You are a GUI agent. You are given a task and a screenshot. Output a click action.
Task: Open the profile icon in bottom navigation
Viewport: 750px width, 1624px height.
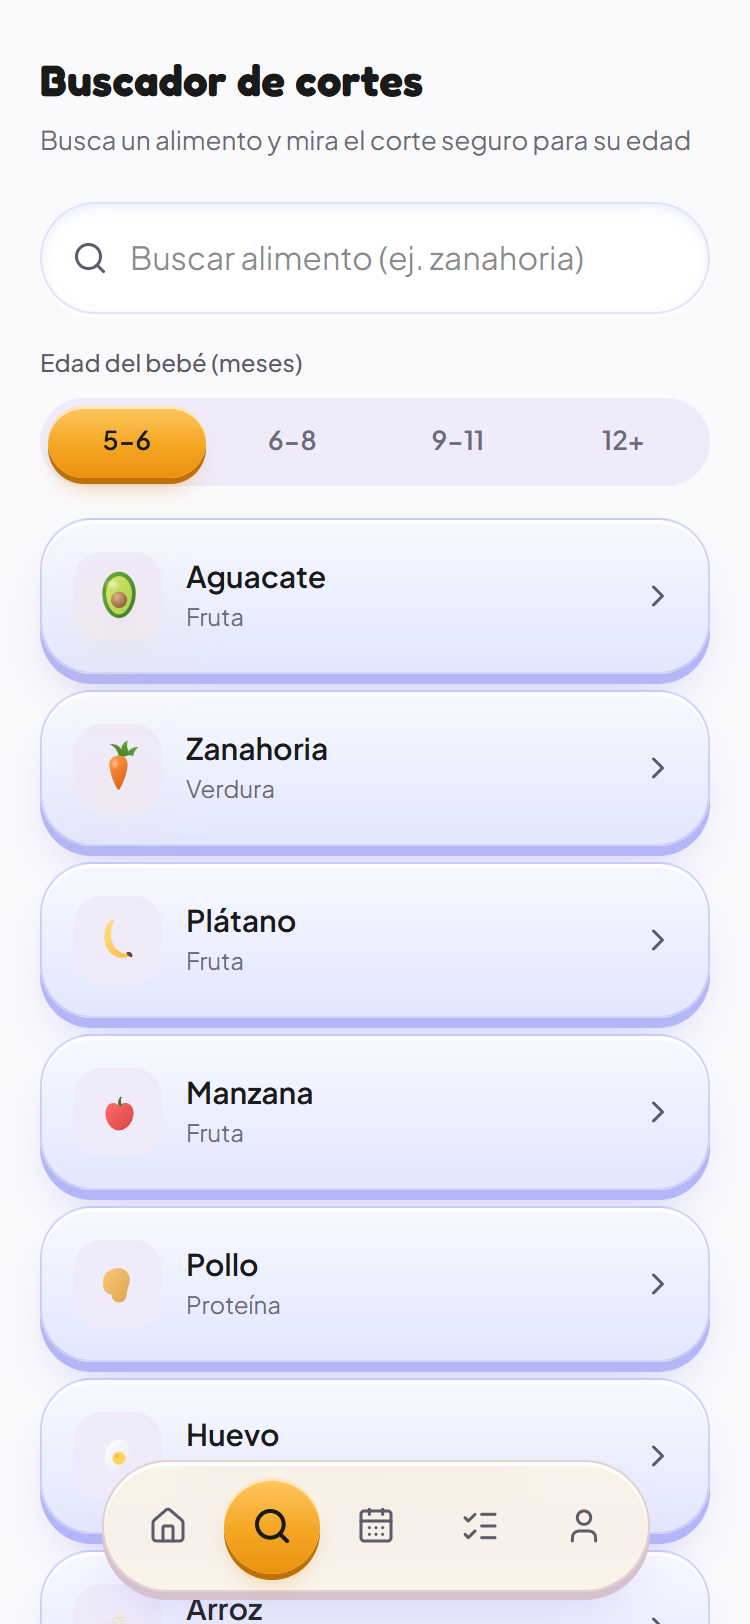click(584, 1526)
